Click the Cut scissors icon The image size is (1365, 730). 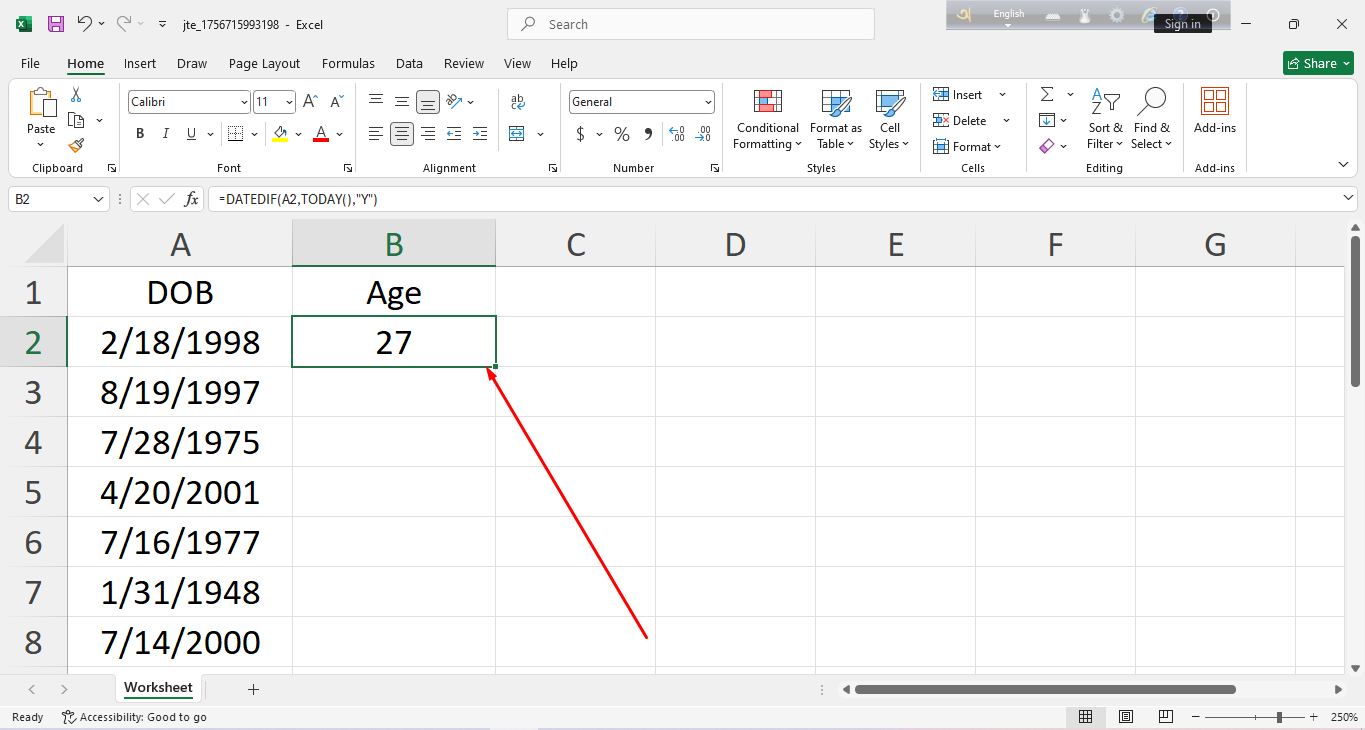coord(76,95)
